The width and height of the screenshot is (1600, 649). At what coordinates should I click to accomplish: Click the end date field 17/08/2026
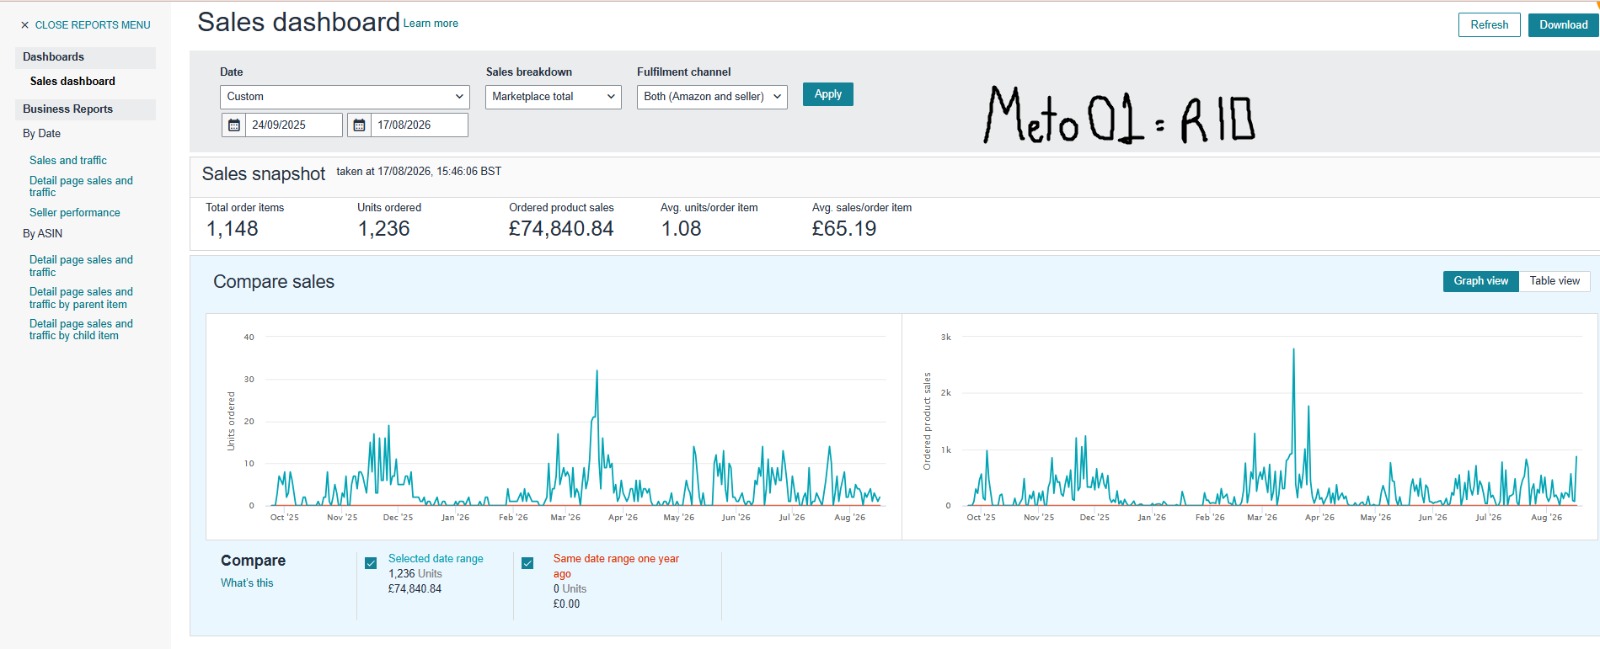click(x=419, y=125)
